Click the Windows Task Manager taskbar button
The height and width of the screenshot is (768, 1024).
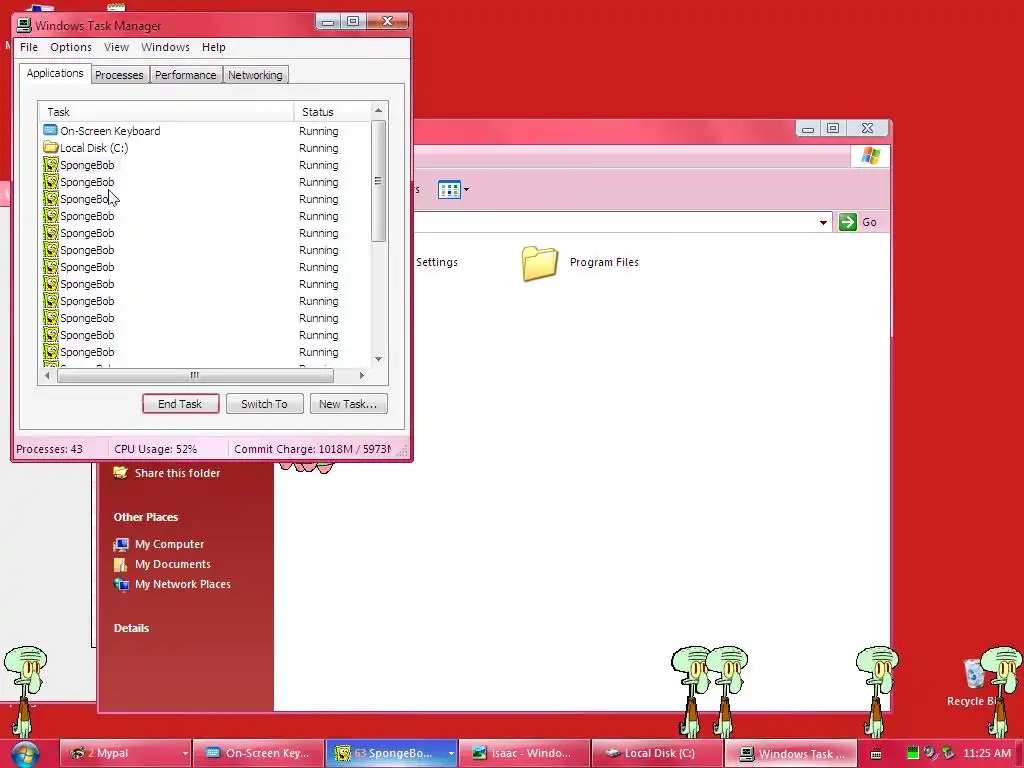790,753
